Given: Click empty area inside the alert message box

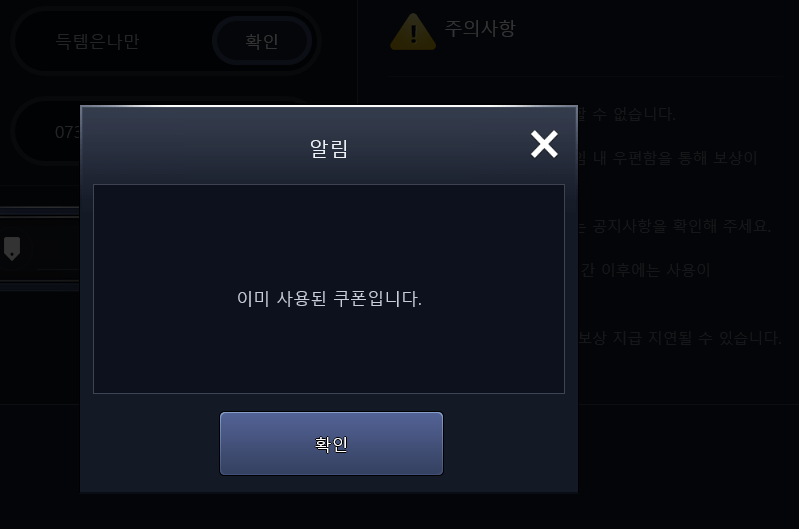Looking at the screenshot, I should point(329,229).
